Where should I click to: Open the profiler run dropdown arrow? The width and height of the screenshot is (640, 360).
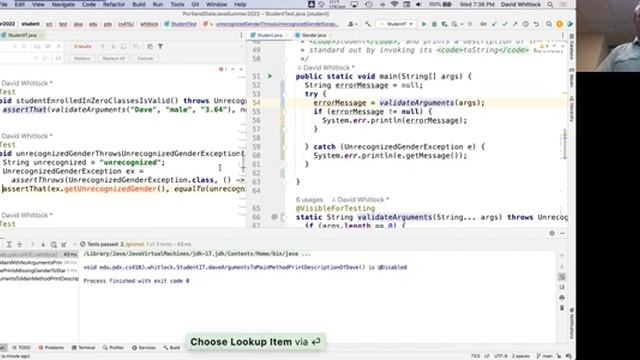(x=462, y=24)
